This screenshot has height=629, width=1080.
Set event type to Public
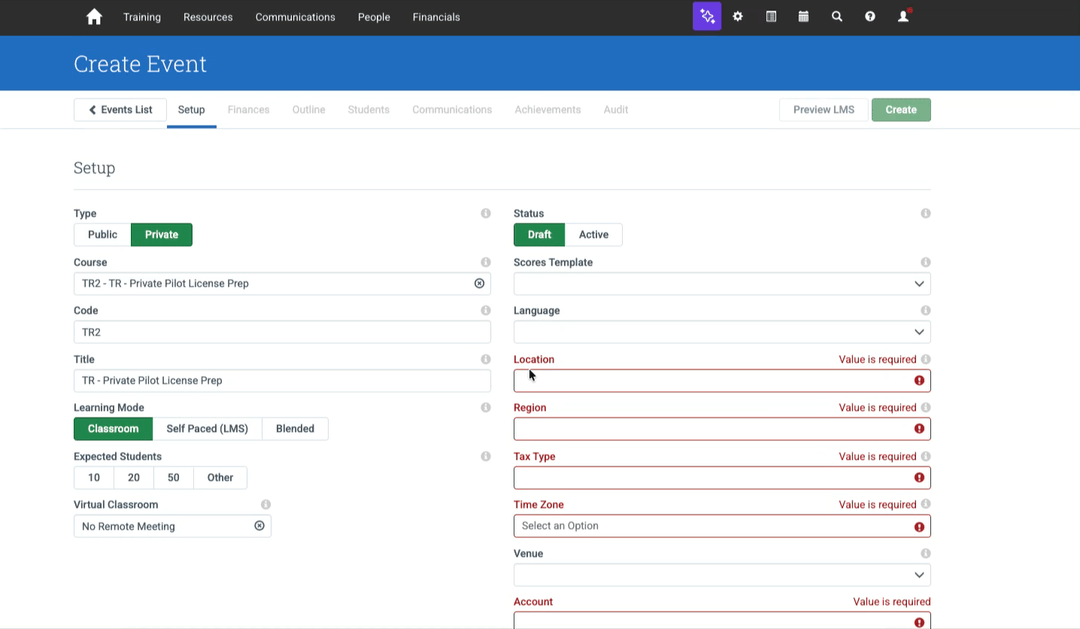click(x=103, y=234)
